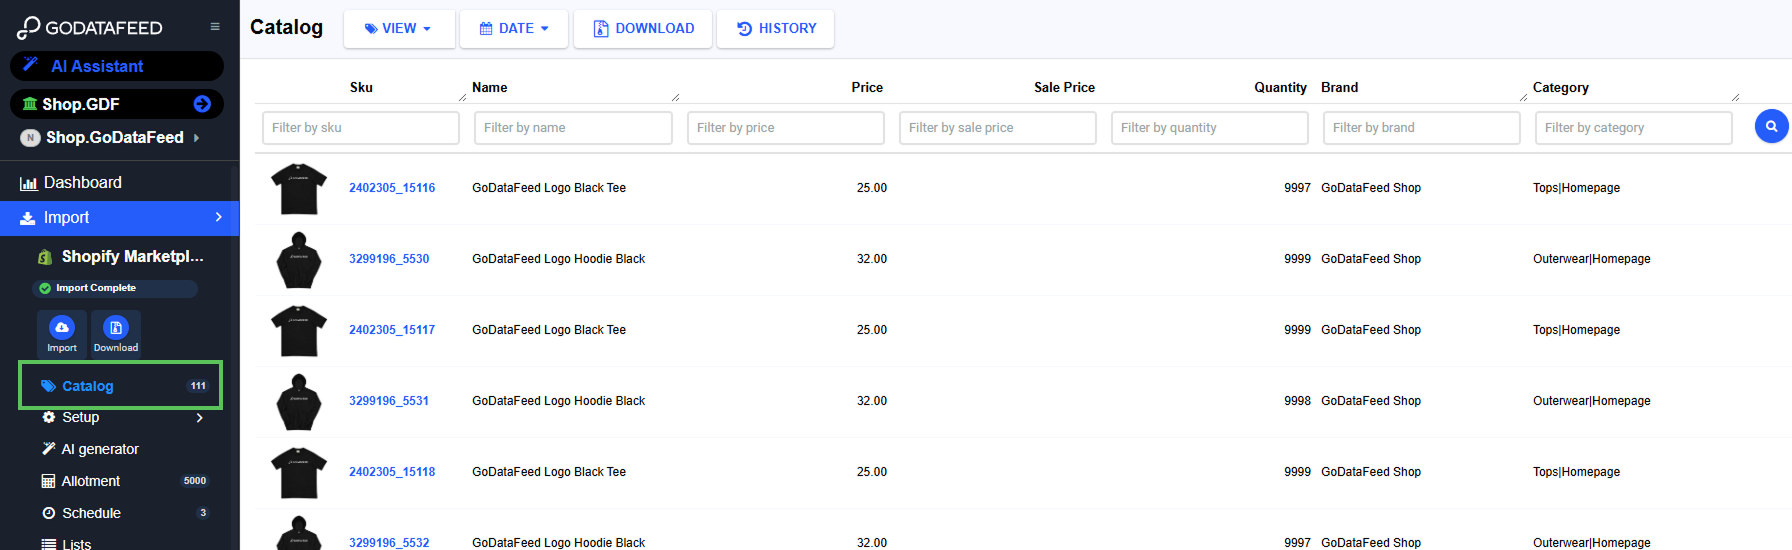Click the Name column resize handle
Image resolution: width=1792 pixels, height=550 pixels.
click(676, 97)
